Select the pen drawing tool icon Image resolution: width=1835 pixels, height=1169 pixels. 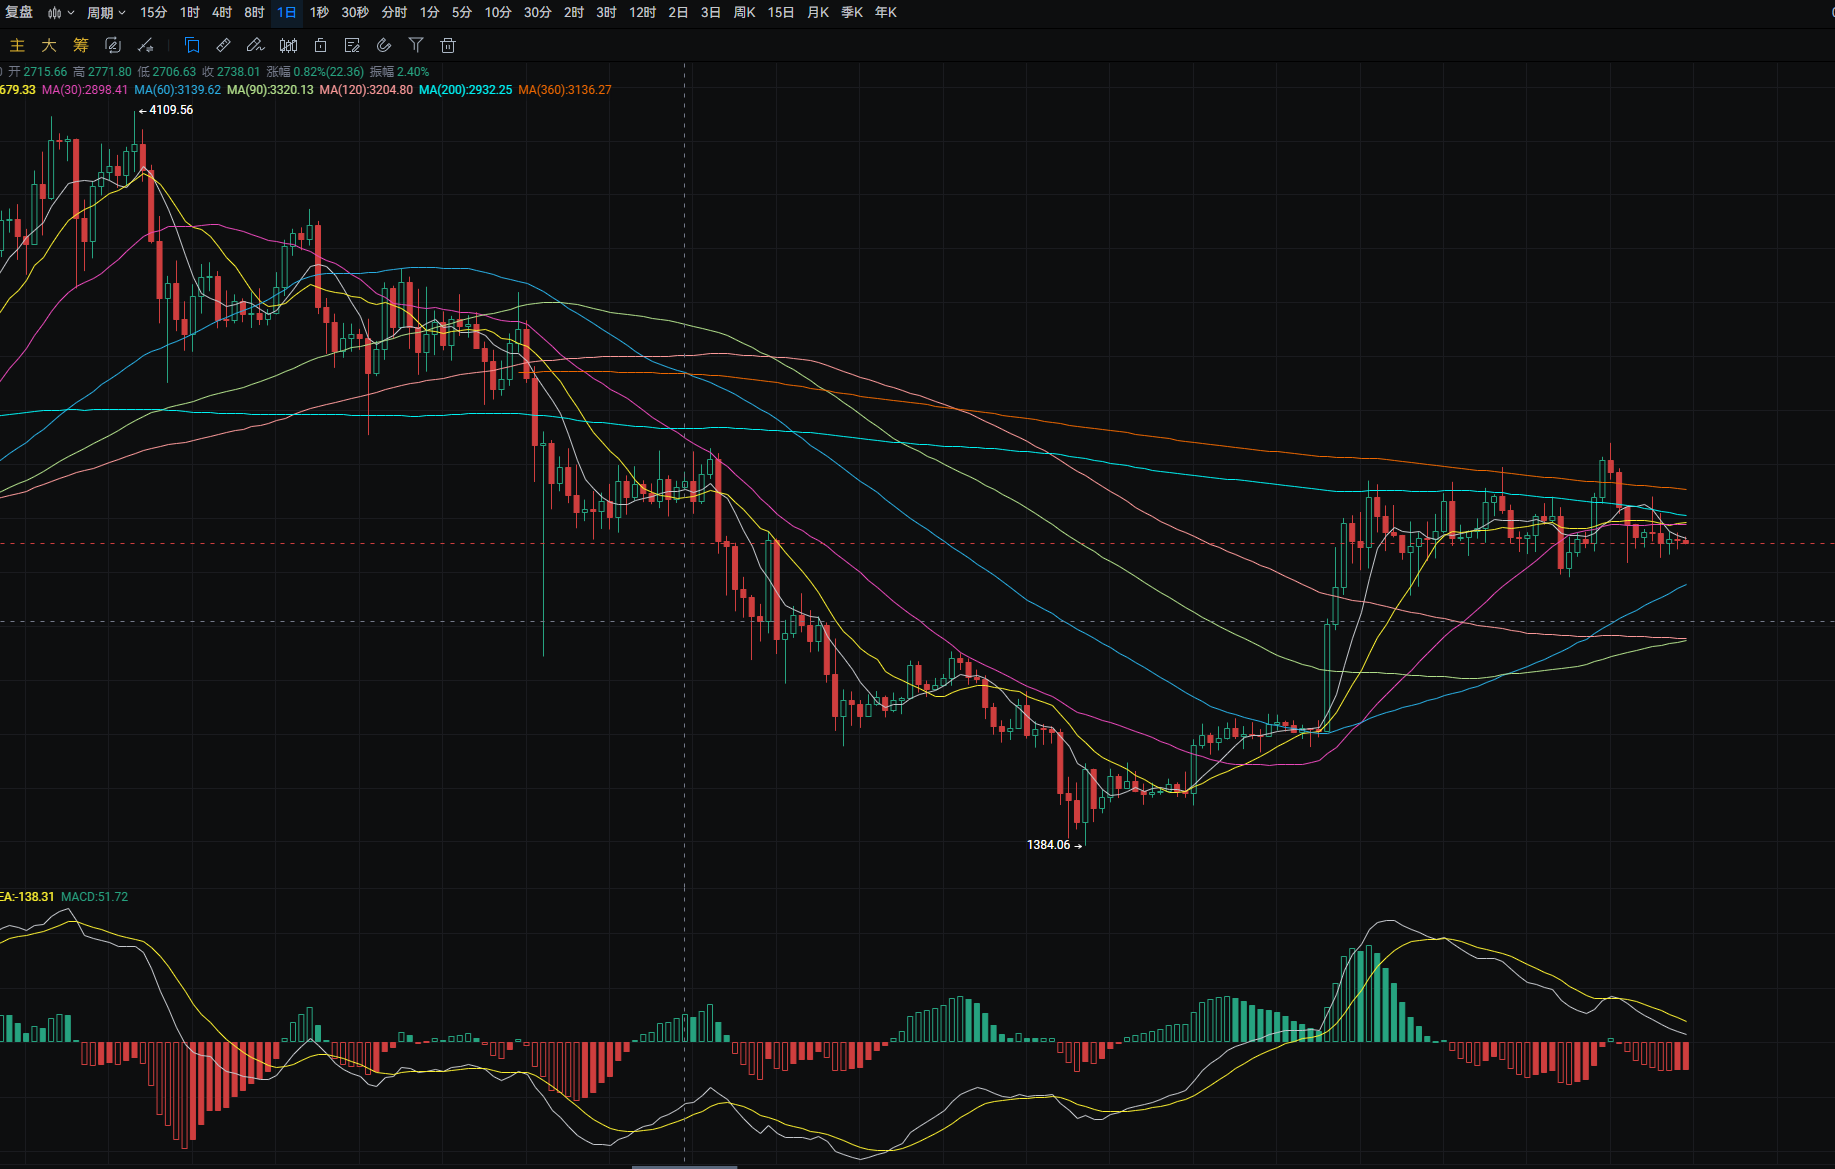pos(255,45)
